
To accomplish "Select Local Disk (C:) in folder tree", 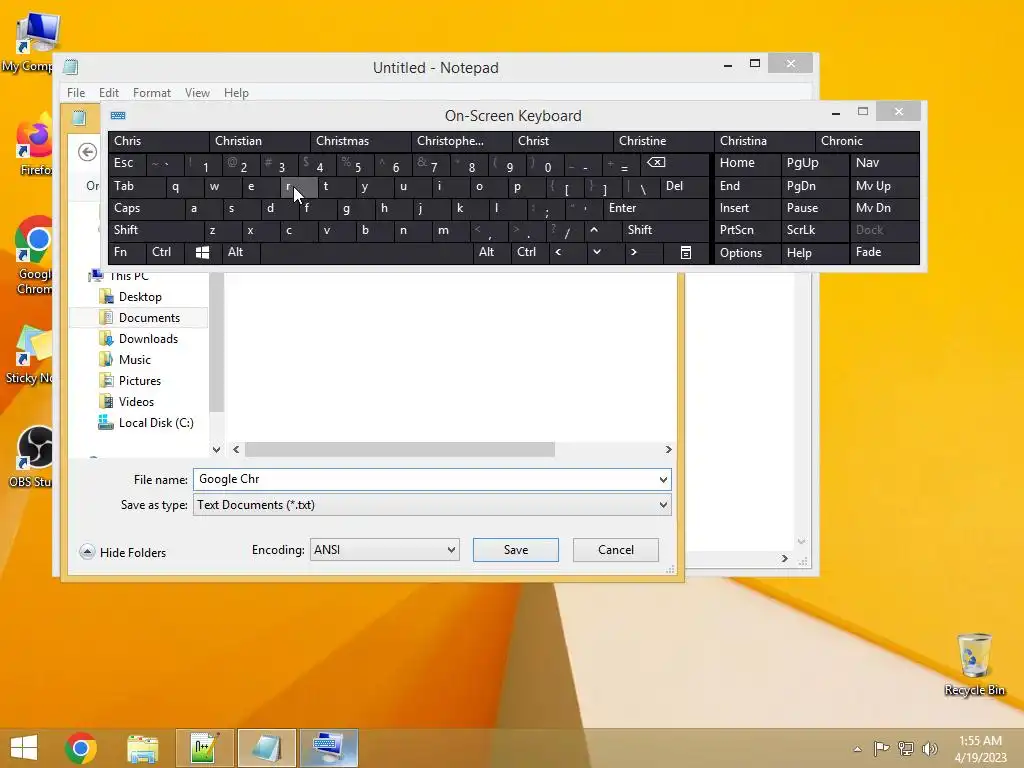I will [x=156, y=423].
